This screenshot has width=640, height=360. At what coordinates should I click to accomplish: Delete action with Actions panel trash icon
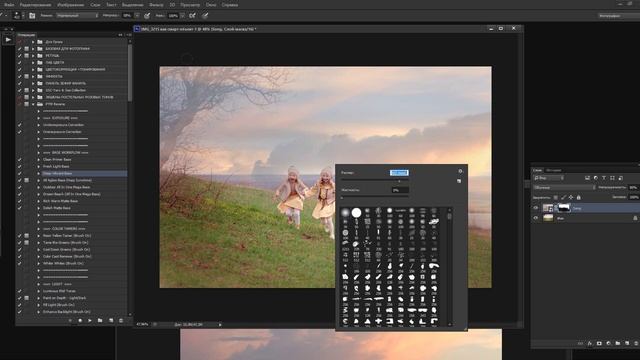(x=121, y=320)
